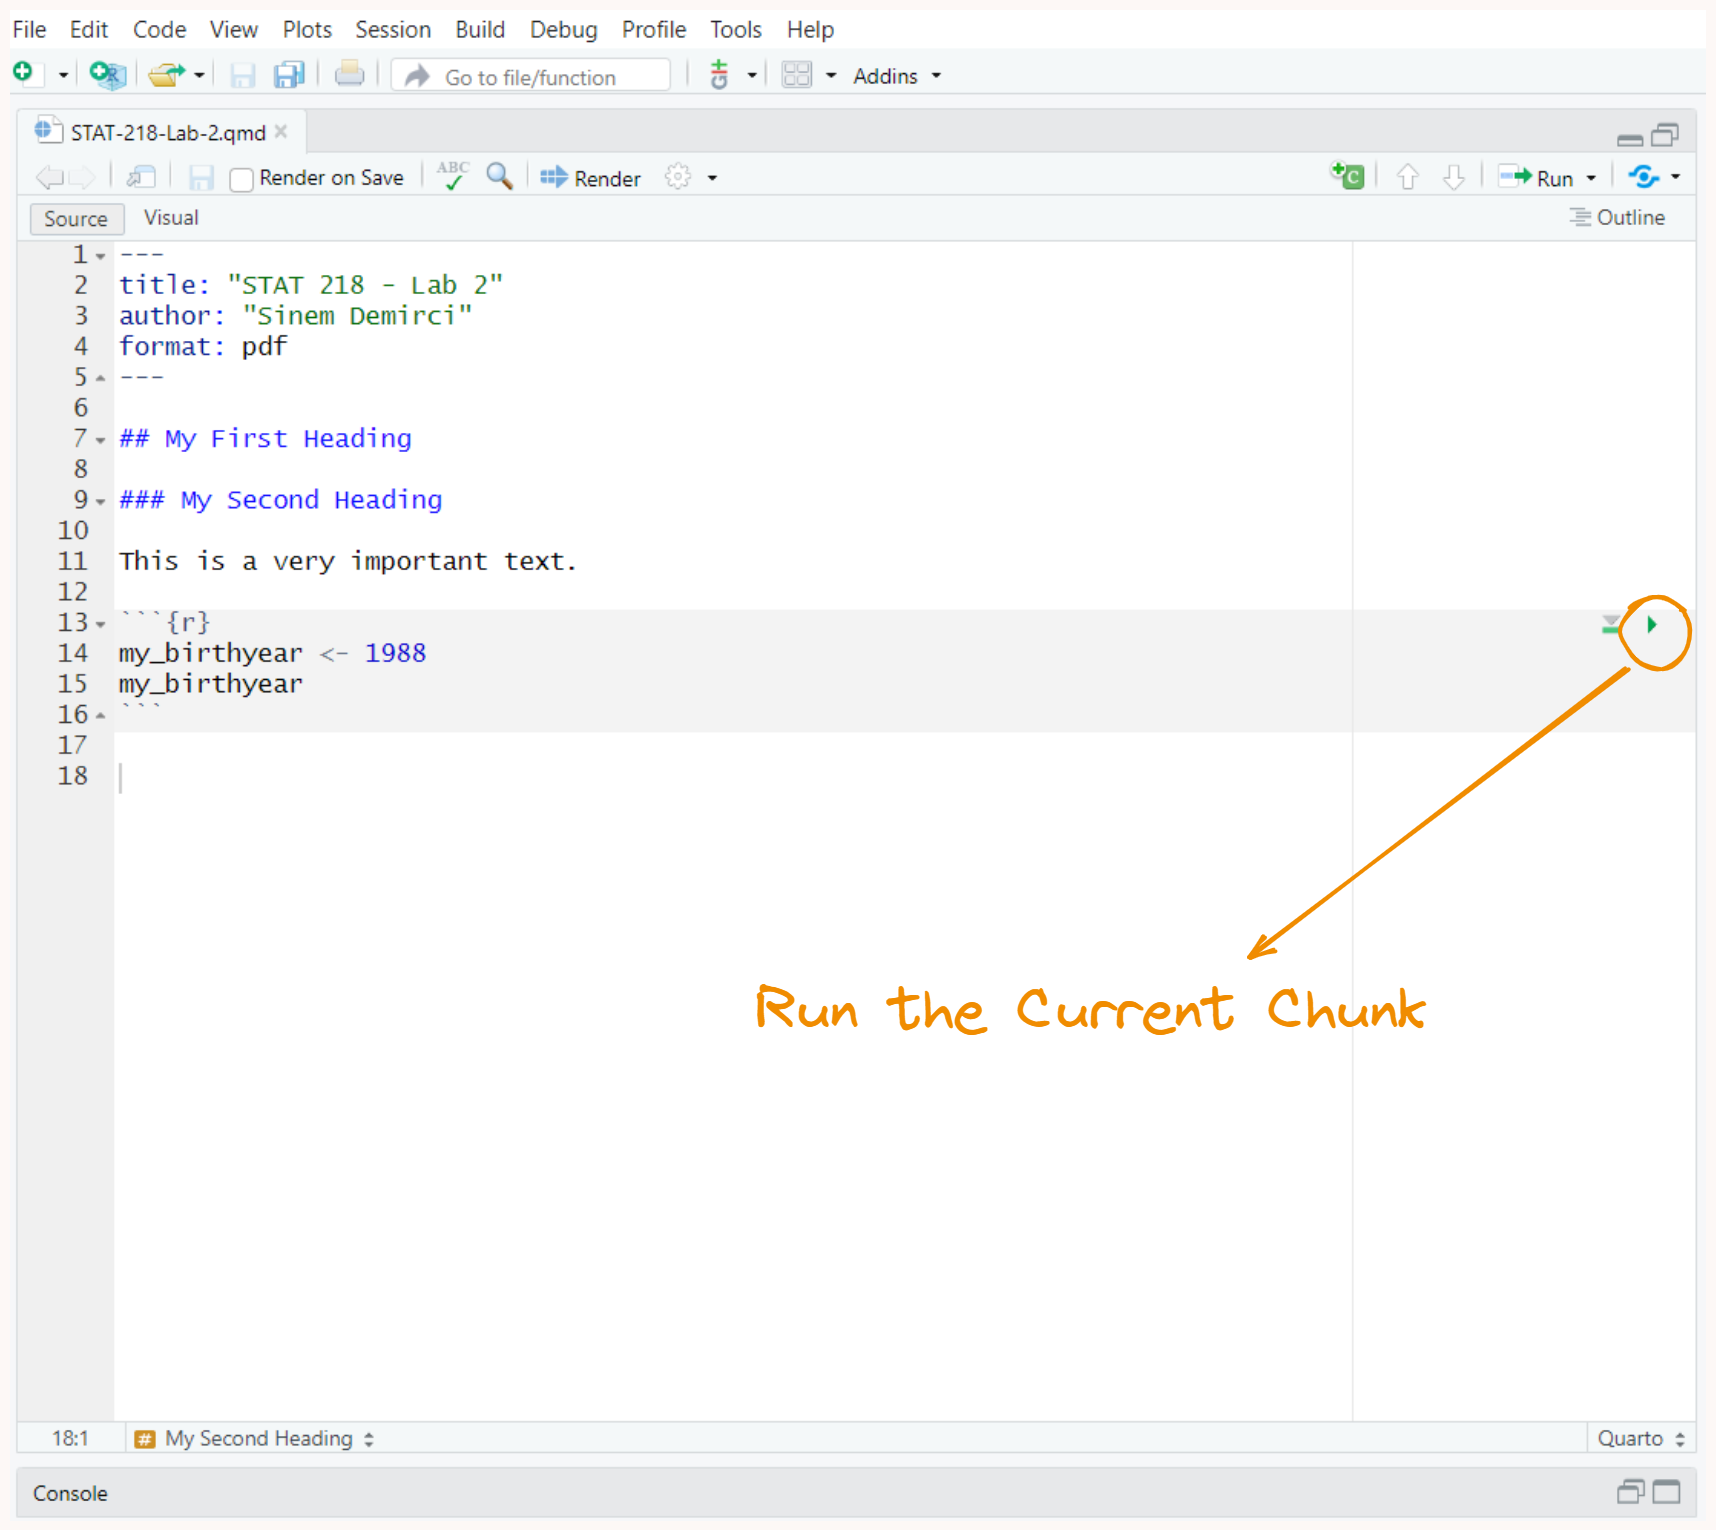Click the Render button

[x=591, y=178]
